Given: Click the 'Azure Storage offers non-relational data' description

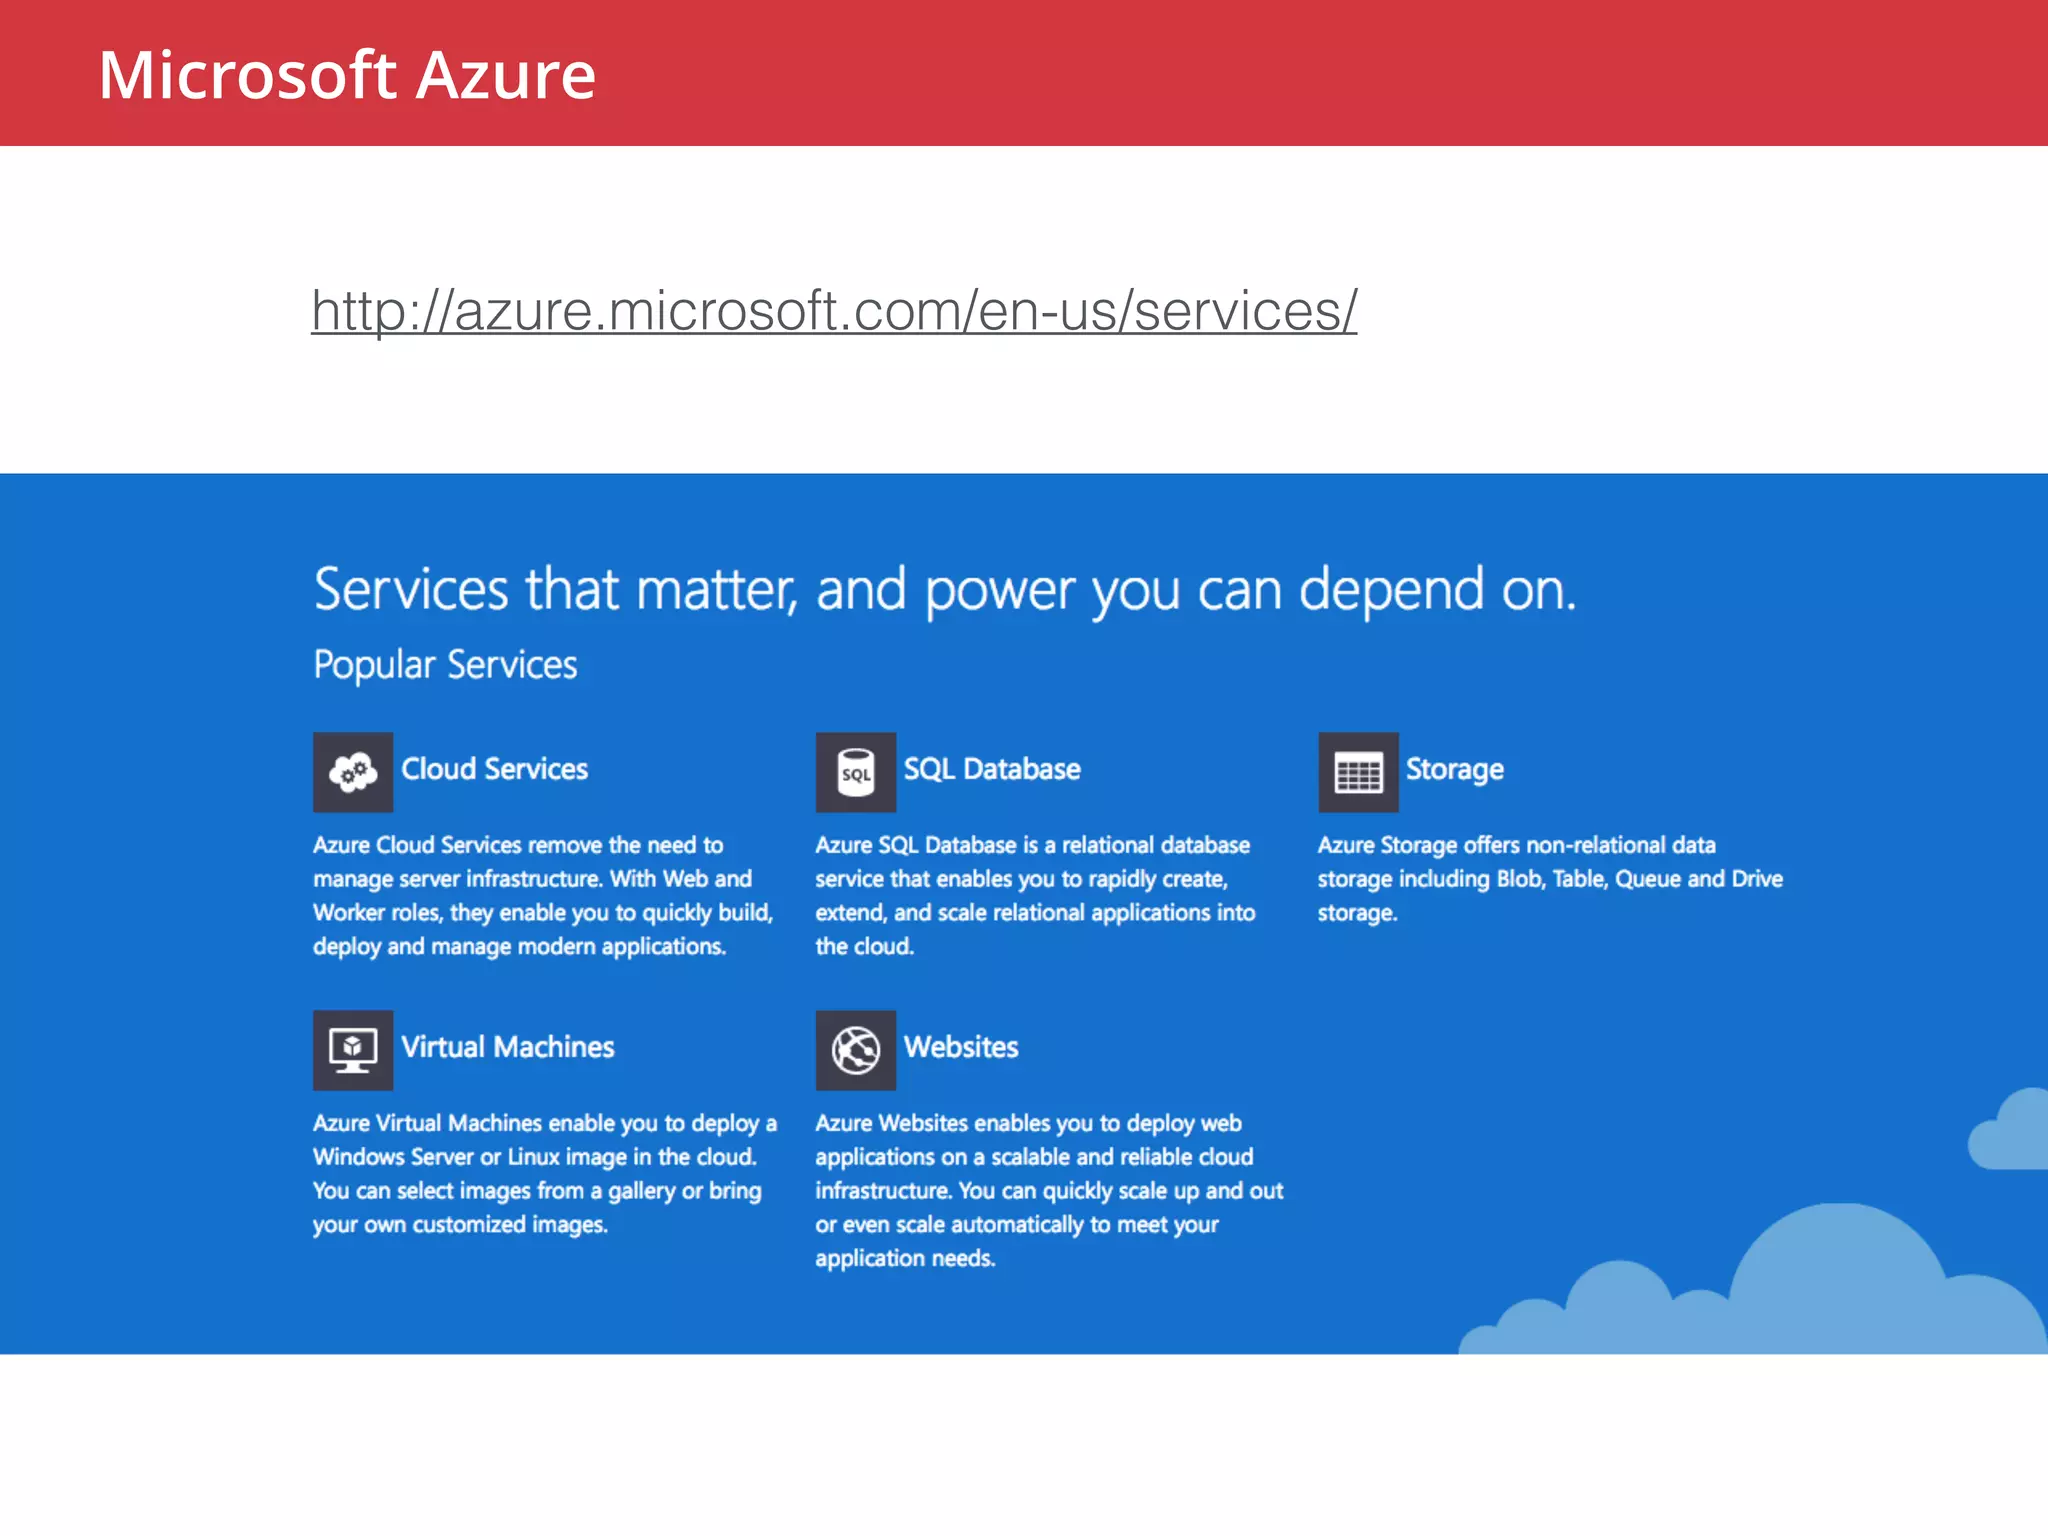Looking at the screenshot, I should point(1550,879).
